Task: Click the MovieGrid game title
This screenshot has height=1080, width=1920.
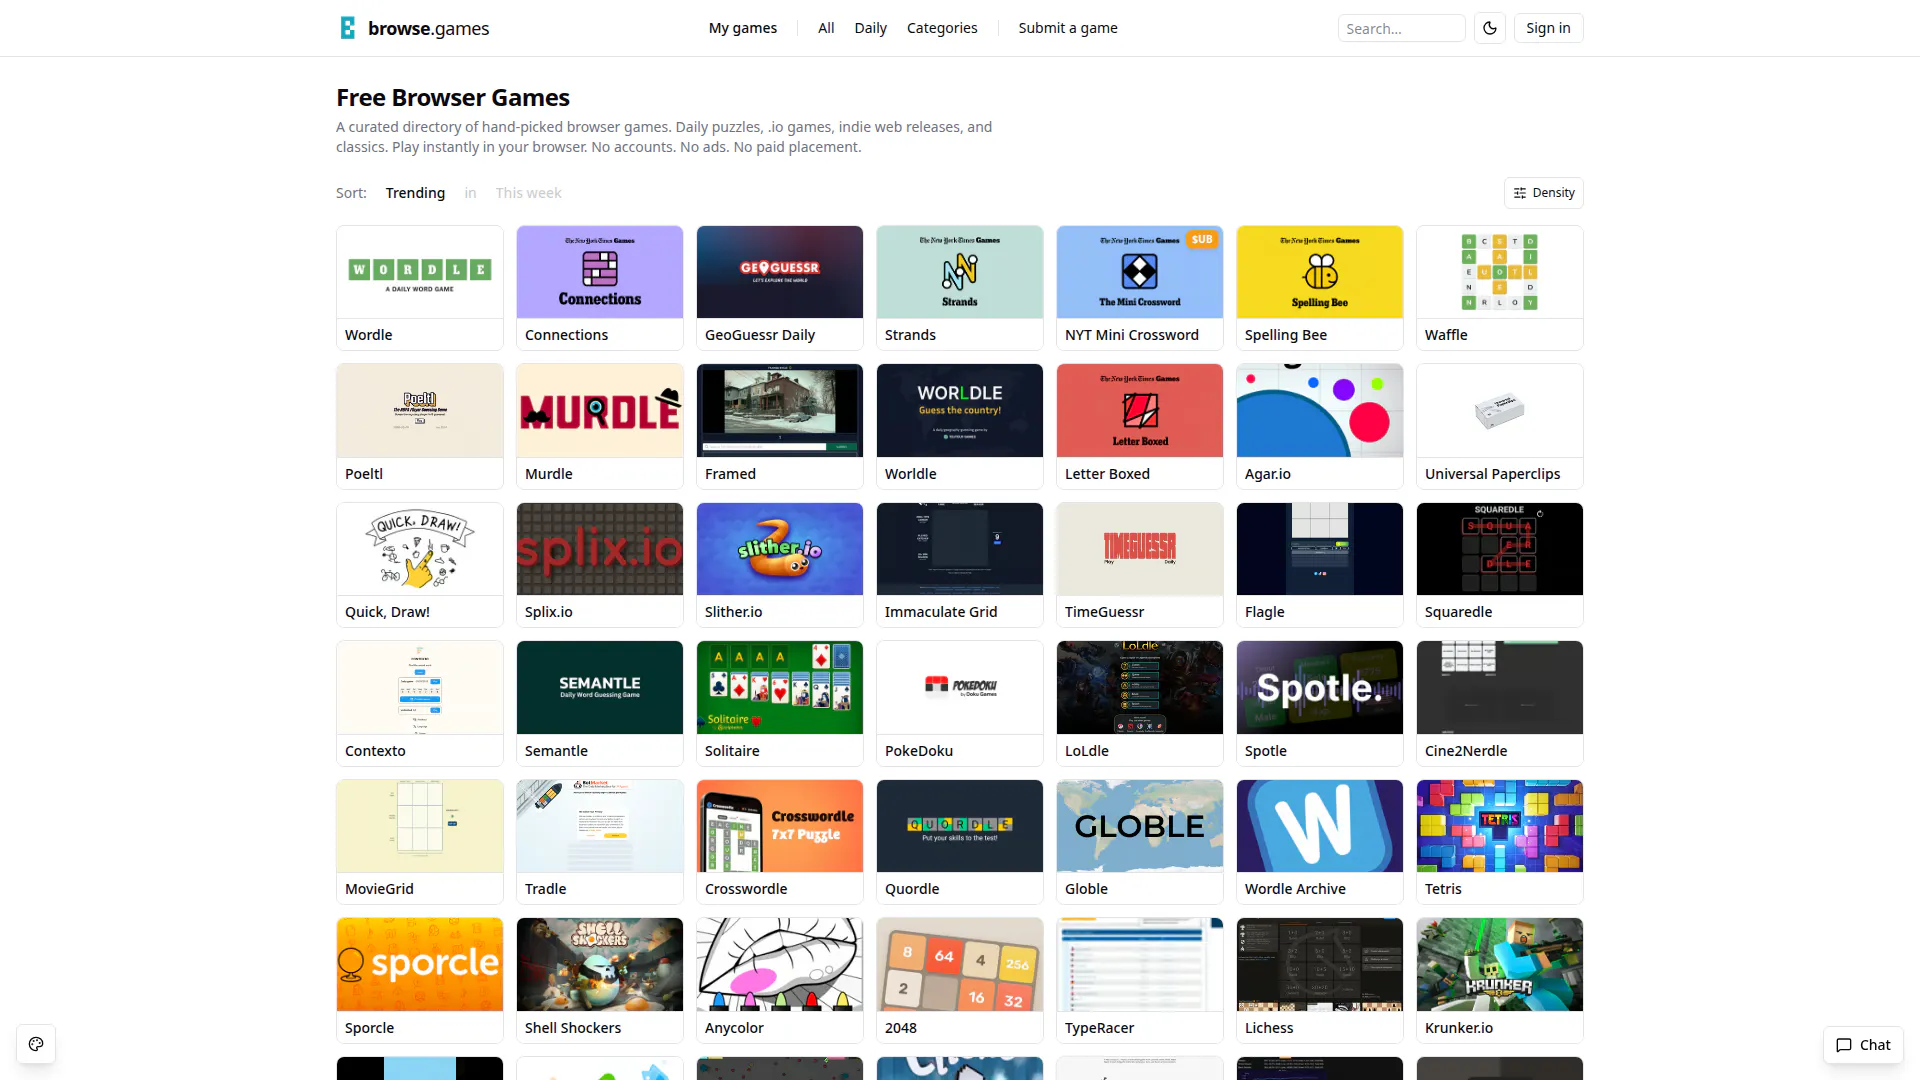Action: [379, 889]
